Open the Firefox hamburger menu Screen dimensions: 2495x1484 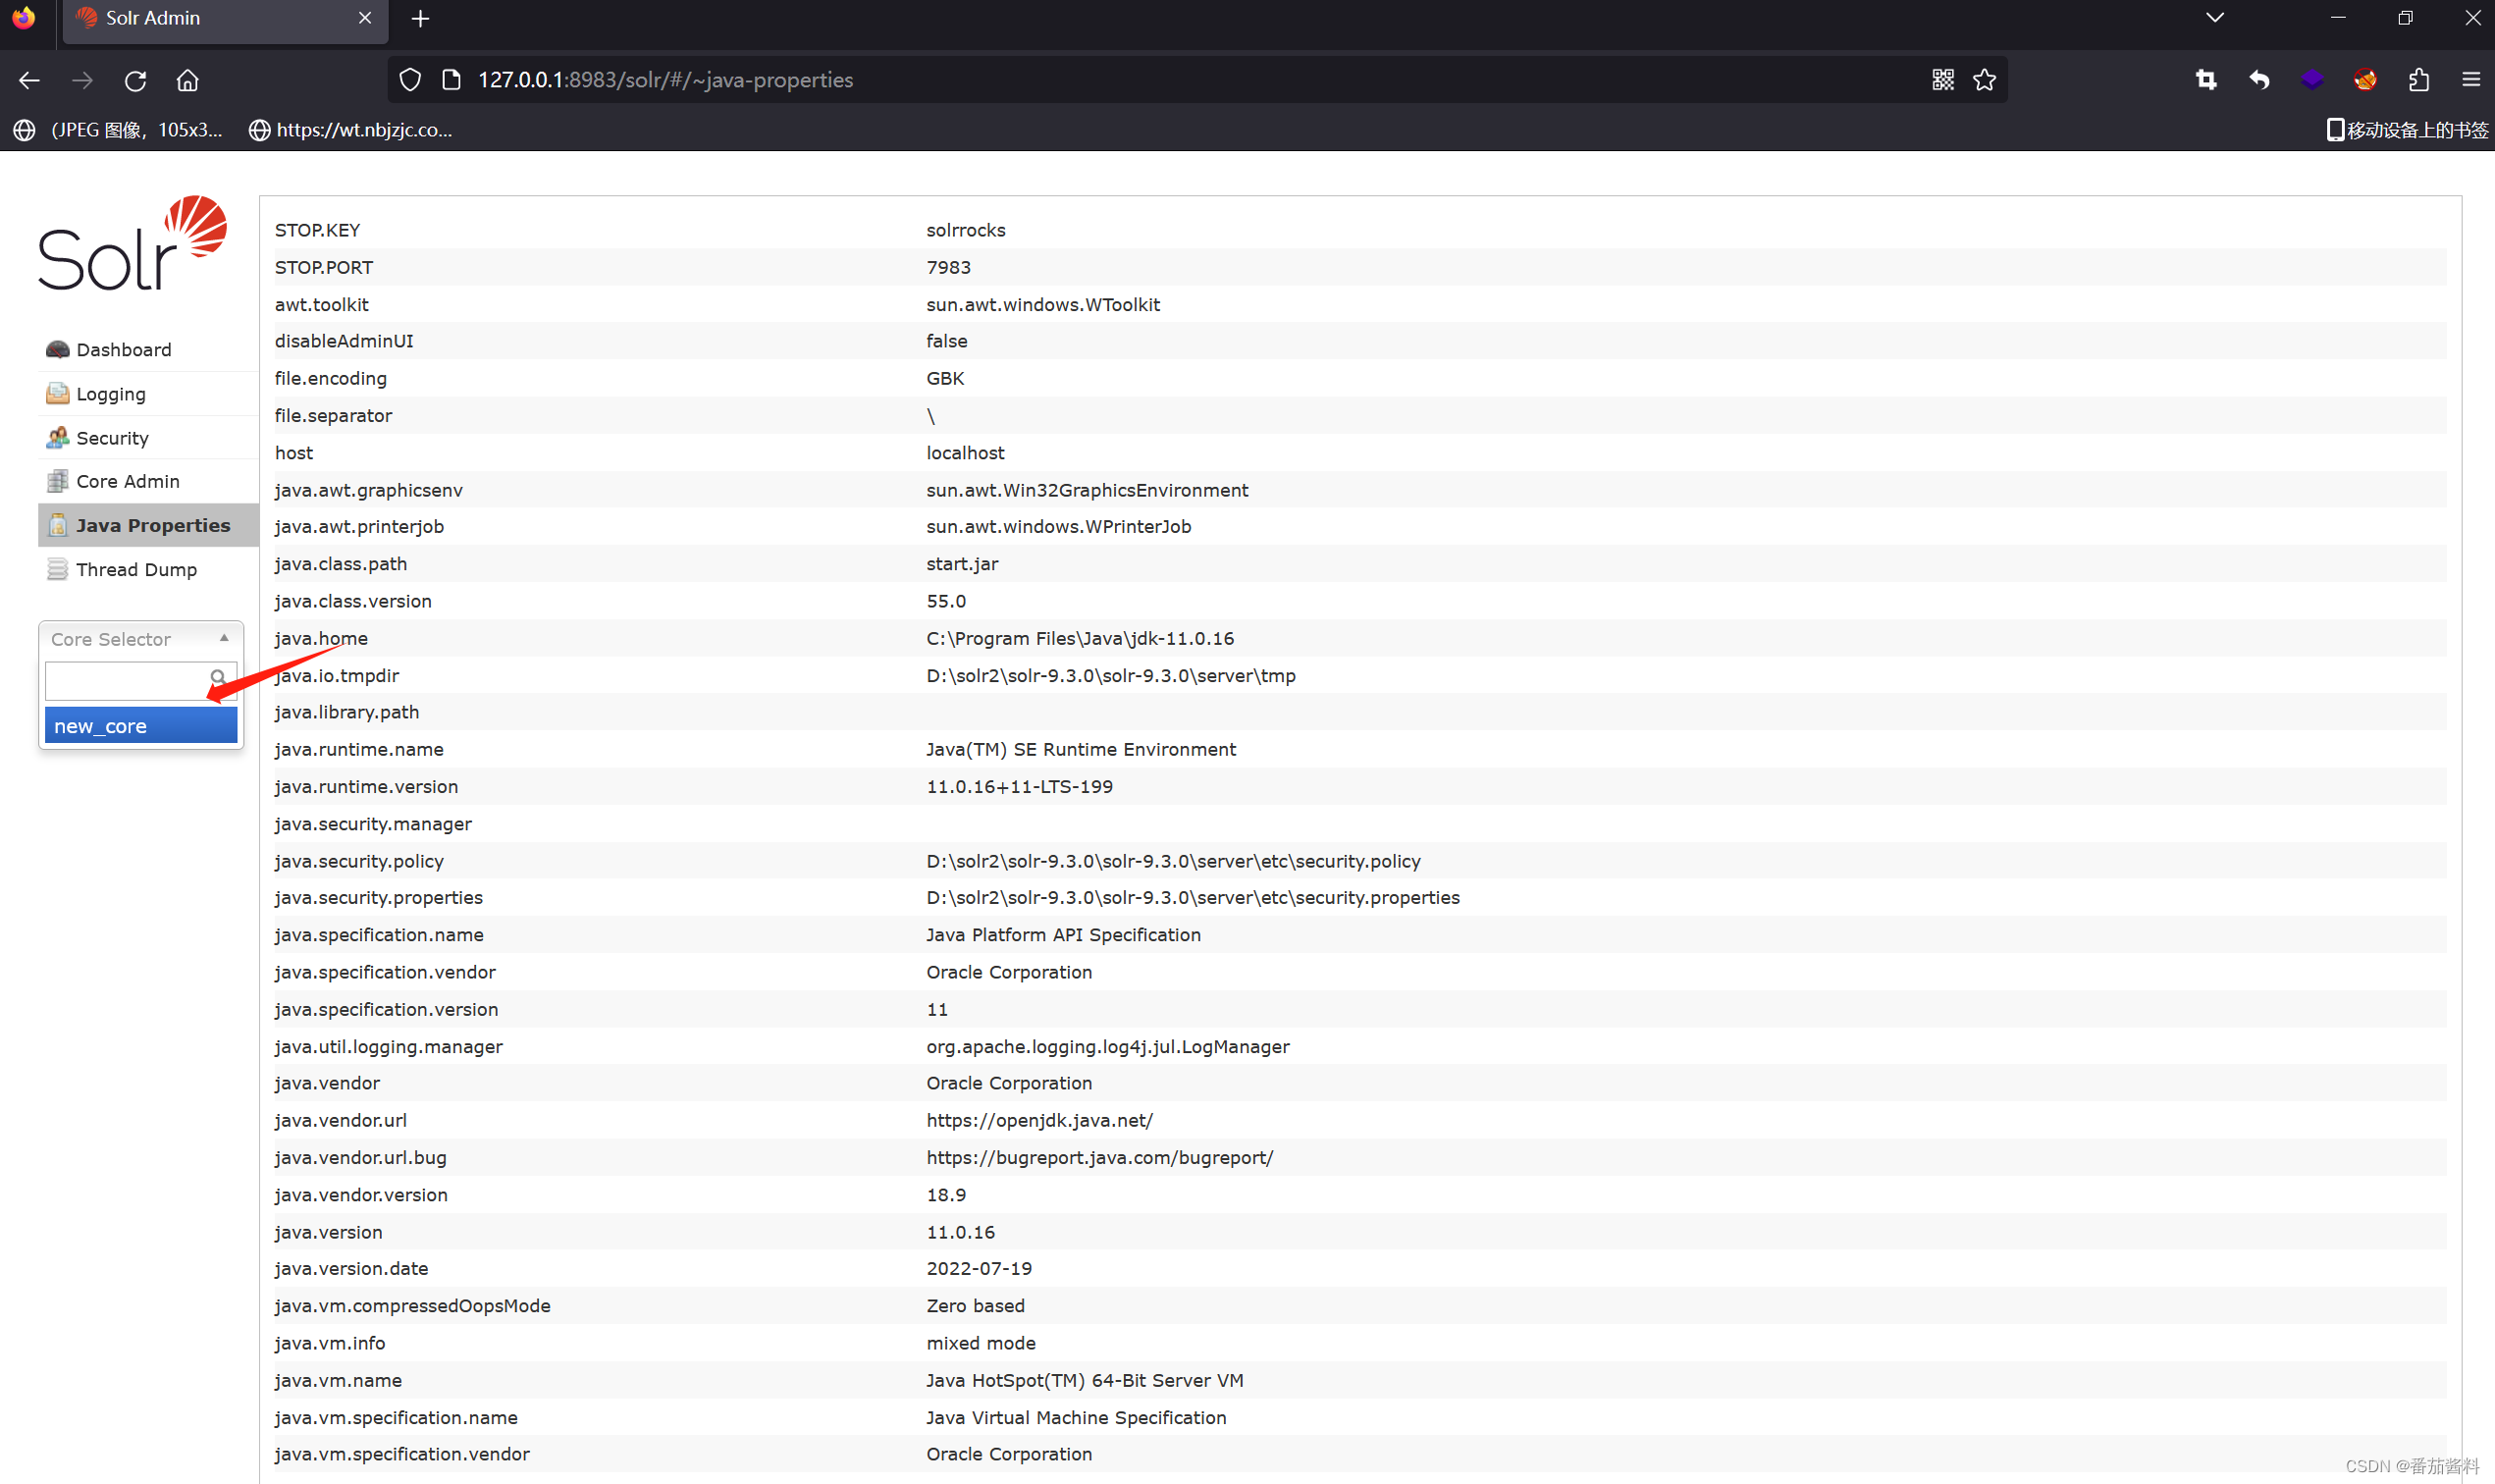(2470, 80)
